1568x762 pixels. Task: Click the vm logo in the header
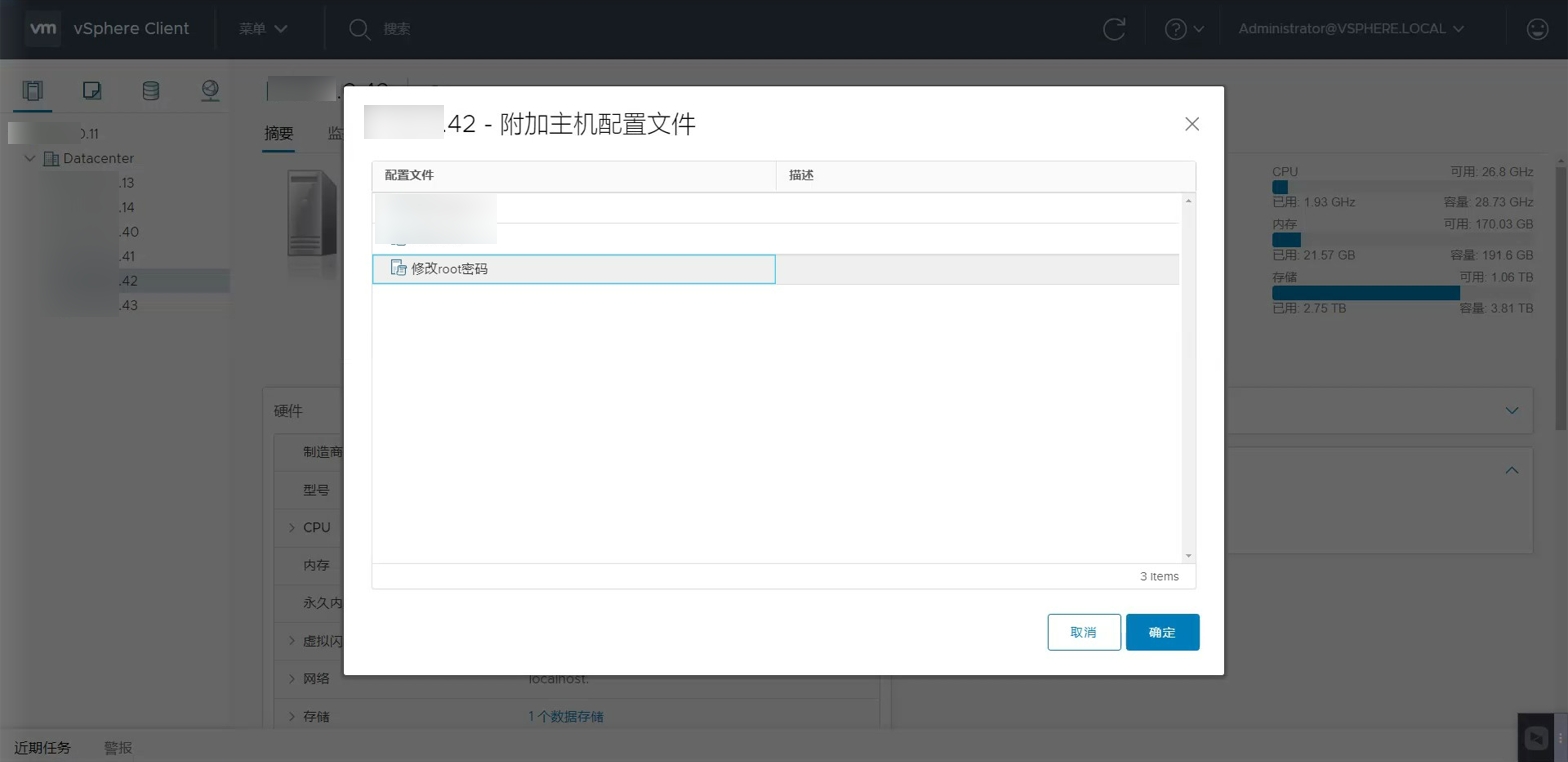(41, 29)
